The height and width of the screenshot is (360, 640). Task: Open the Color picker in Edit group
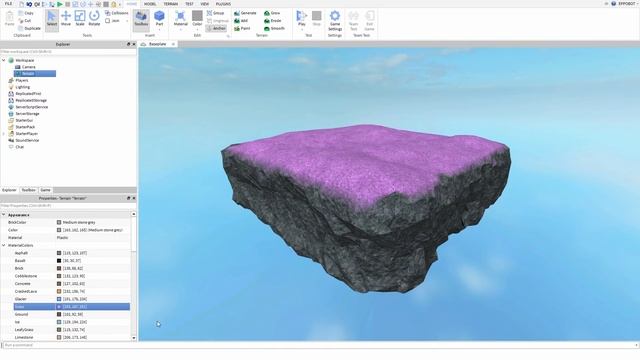(x=197, y=19)
